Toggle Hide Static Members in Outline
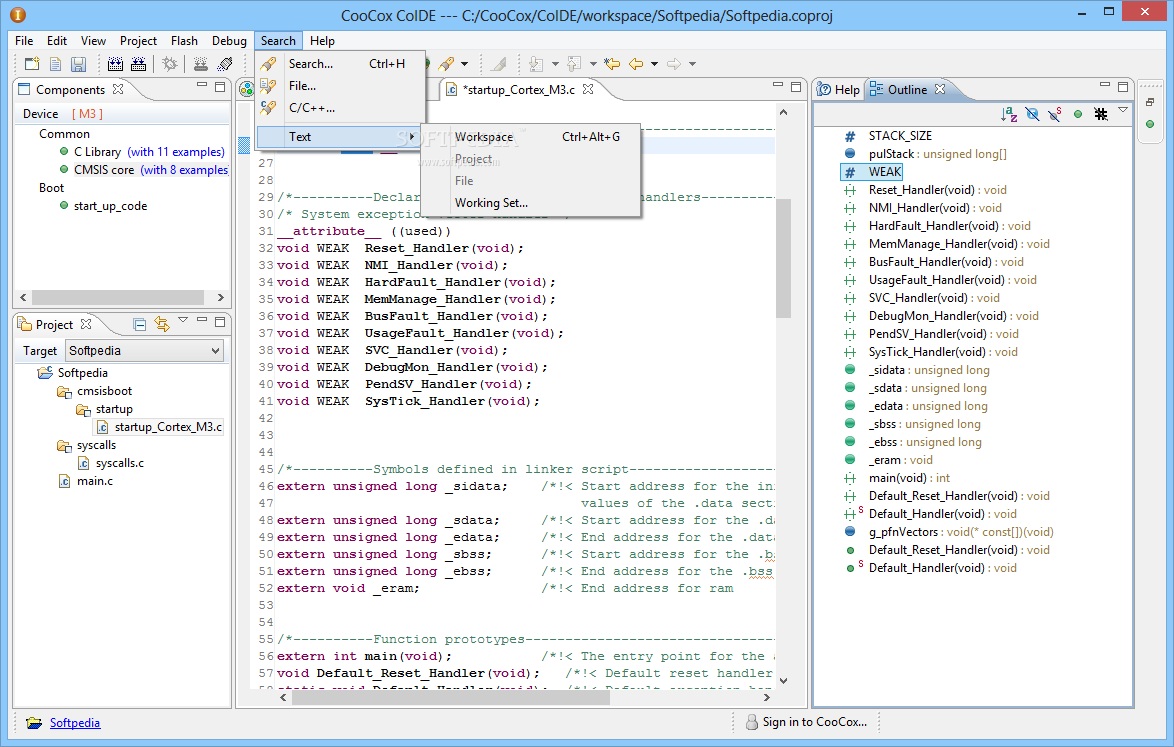 click(1055, 114)
